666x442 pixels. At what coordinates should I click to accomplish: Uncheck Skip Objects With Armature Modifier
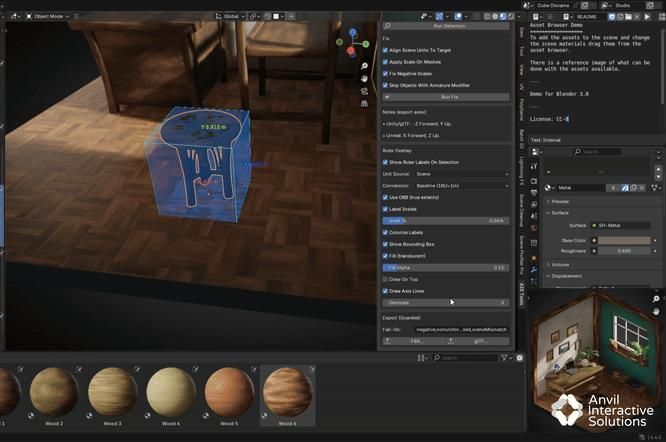click(385, 85)
